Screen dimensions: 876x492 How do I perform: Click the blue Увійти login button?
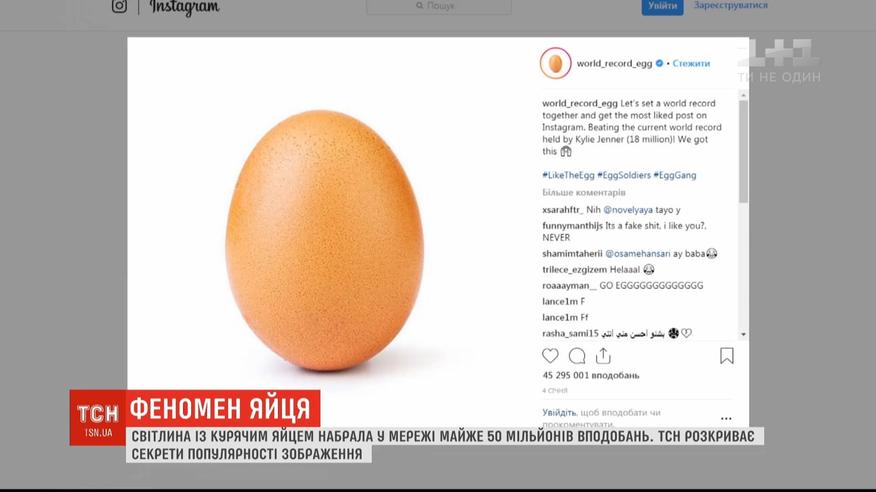pyautogui.click(x=662, y=6)
